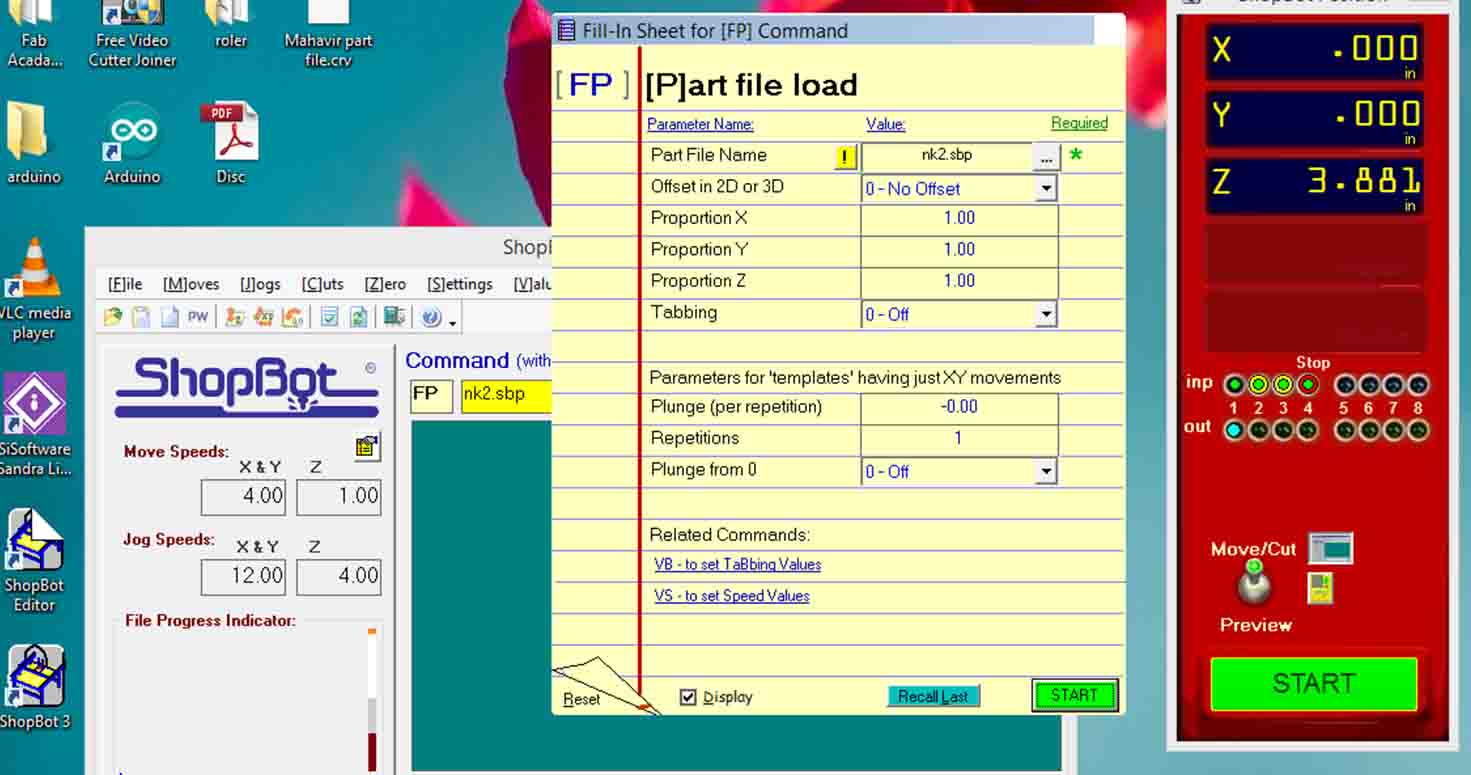Toggle output 3 indicator light

point(1284,430)
